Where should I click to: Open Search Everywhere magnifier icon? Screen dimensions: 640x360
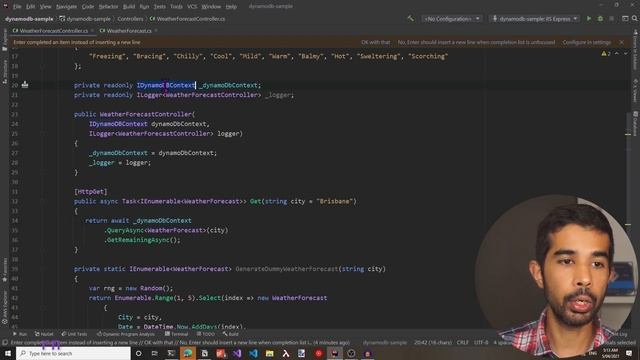point(635,18)
